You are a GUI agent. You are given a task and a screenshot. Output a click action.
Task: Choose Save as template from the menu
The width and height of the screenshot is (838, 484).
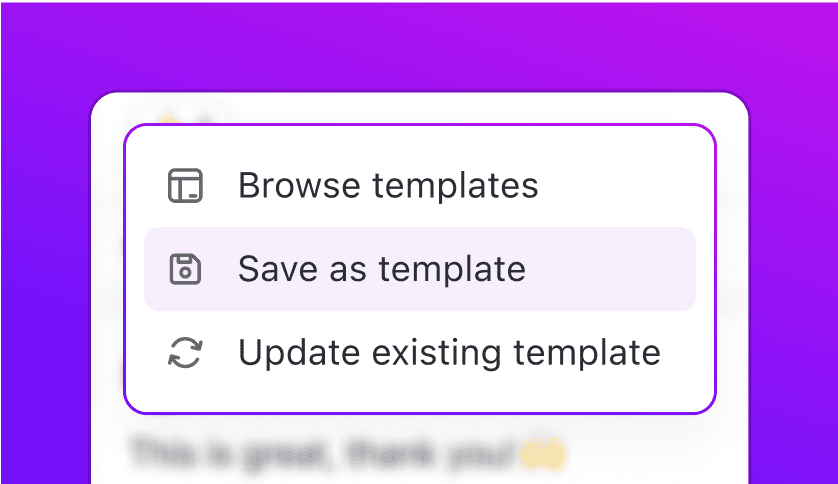point(420,269)
